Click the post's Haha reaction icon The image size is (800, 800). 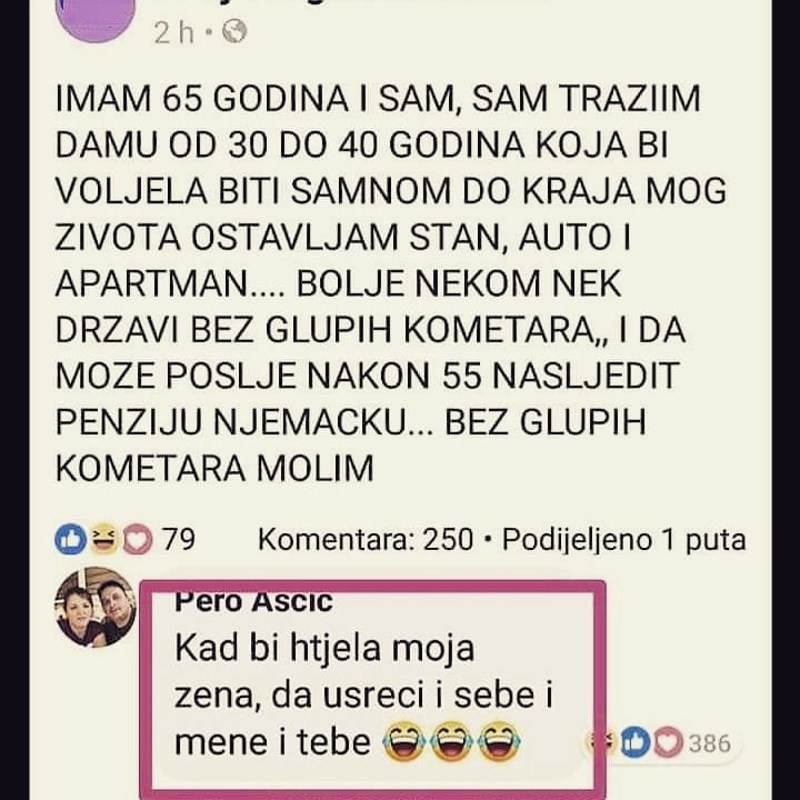[x=101, y=540]
